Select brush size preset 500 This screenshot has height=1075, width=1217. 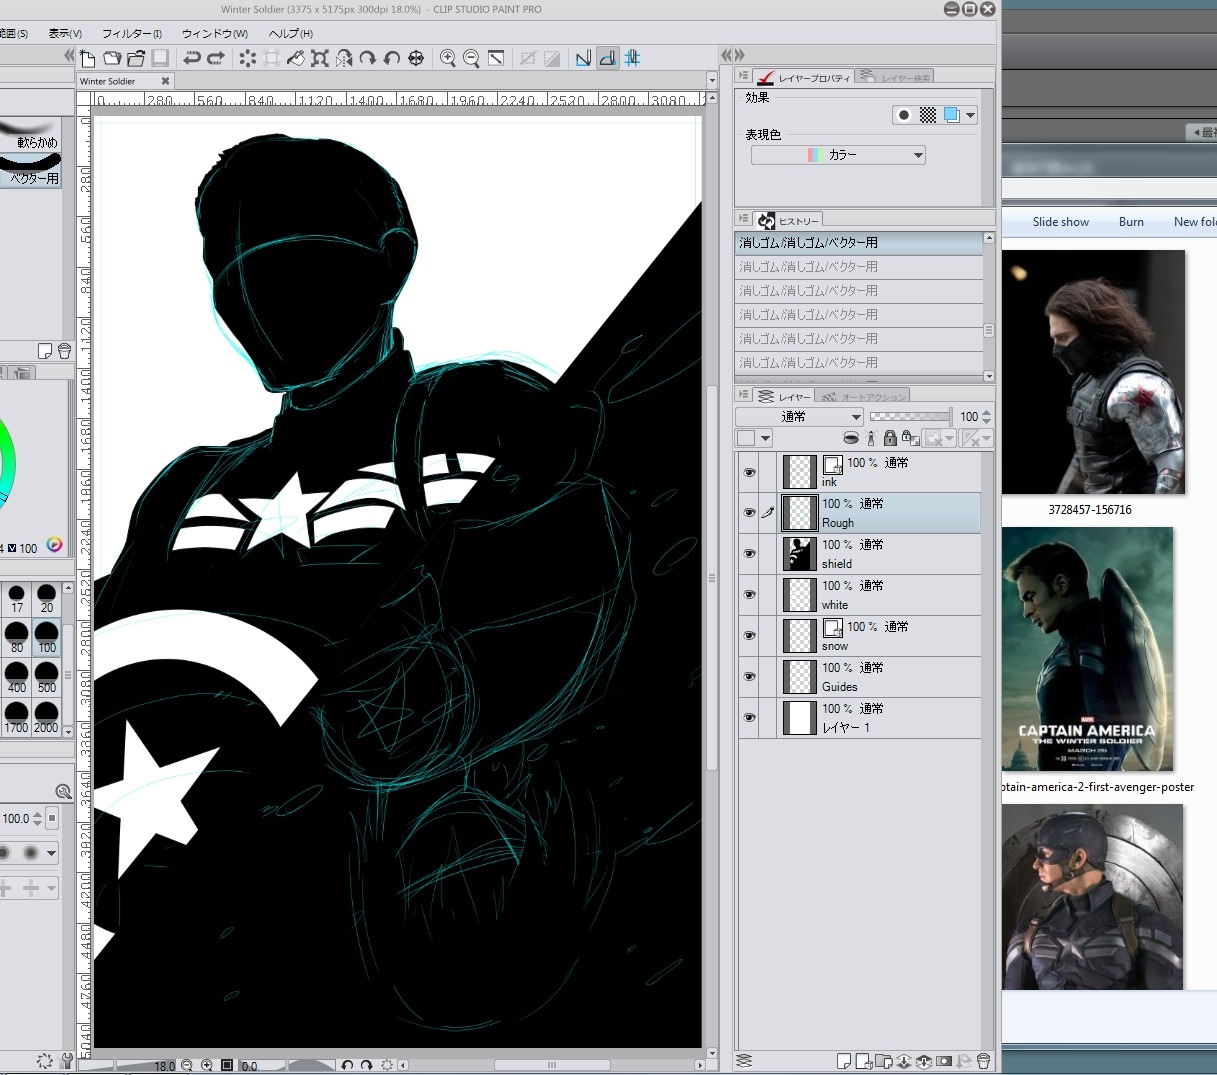(x=47, y=677)
